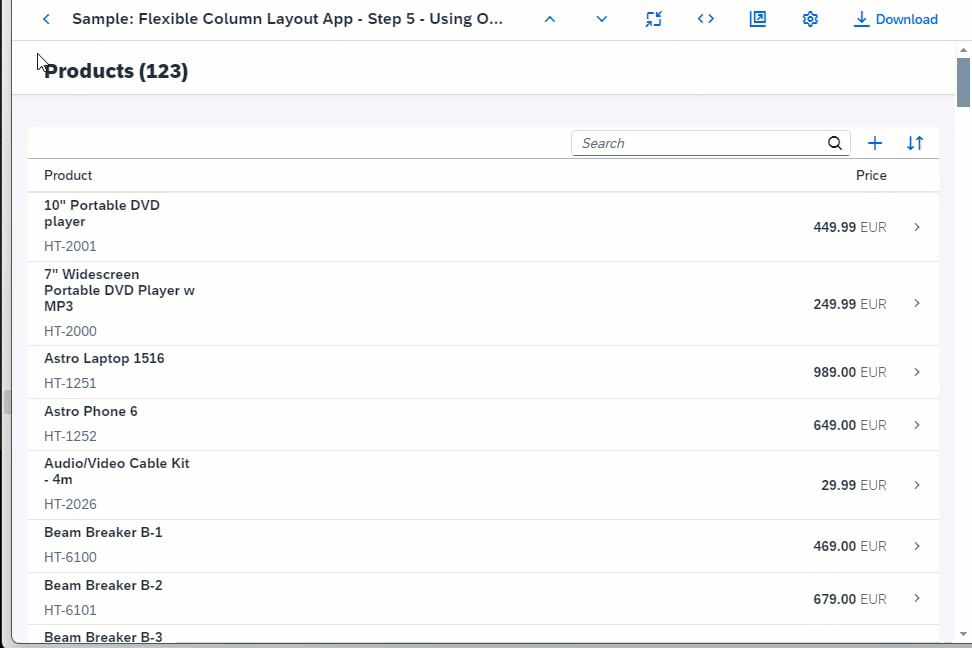The width and height of the screenshot is (972, 648).
Task: Click the sample title in header
Action: (288, 19)
